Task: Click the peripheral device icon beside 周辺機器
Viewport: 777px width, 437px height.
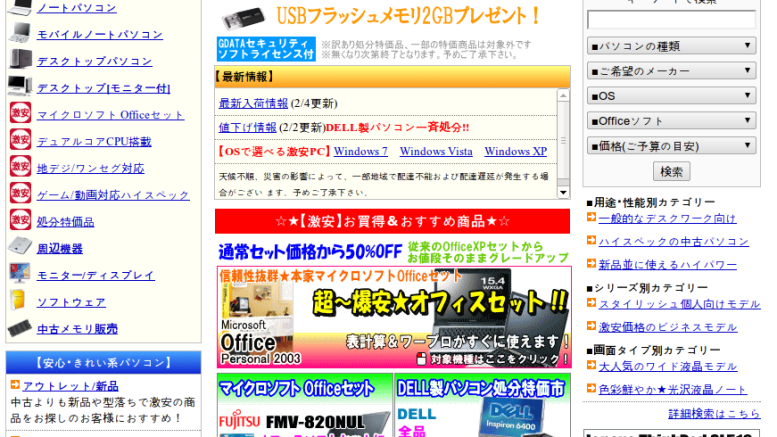Action: coord(19,247)
